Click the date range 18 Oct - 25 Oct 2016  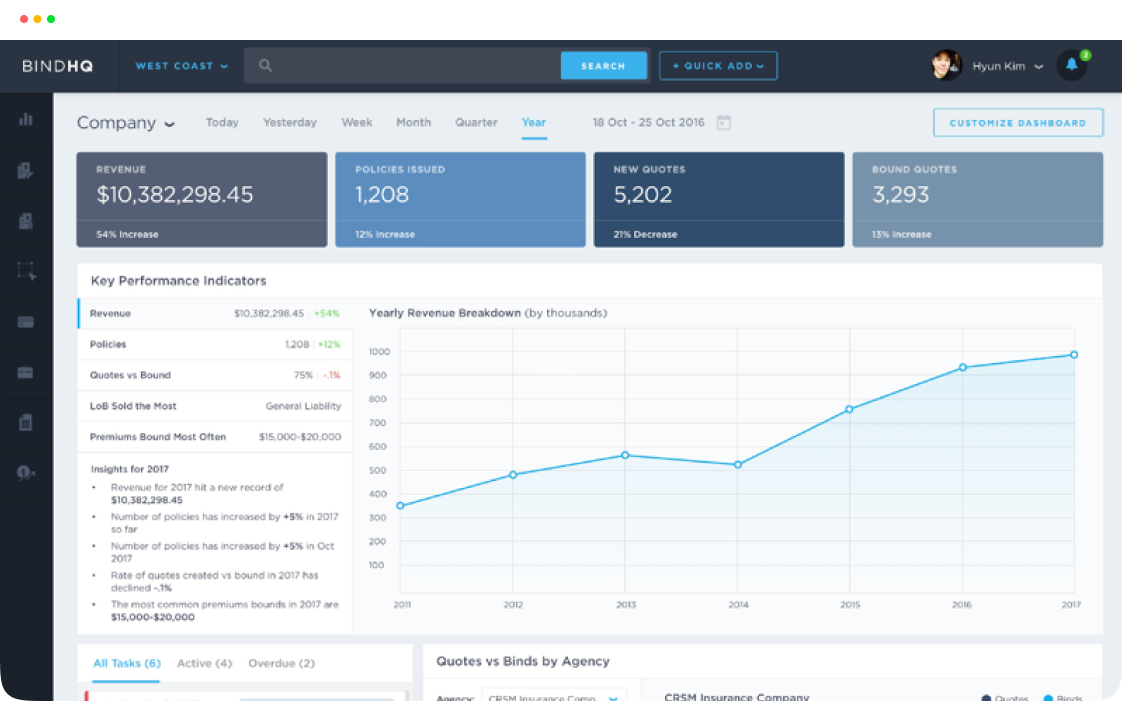tap(648, 122)
